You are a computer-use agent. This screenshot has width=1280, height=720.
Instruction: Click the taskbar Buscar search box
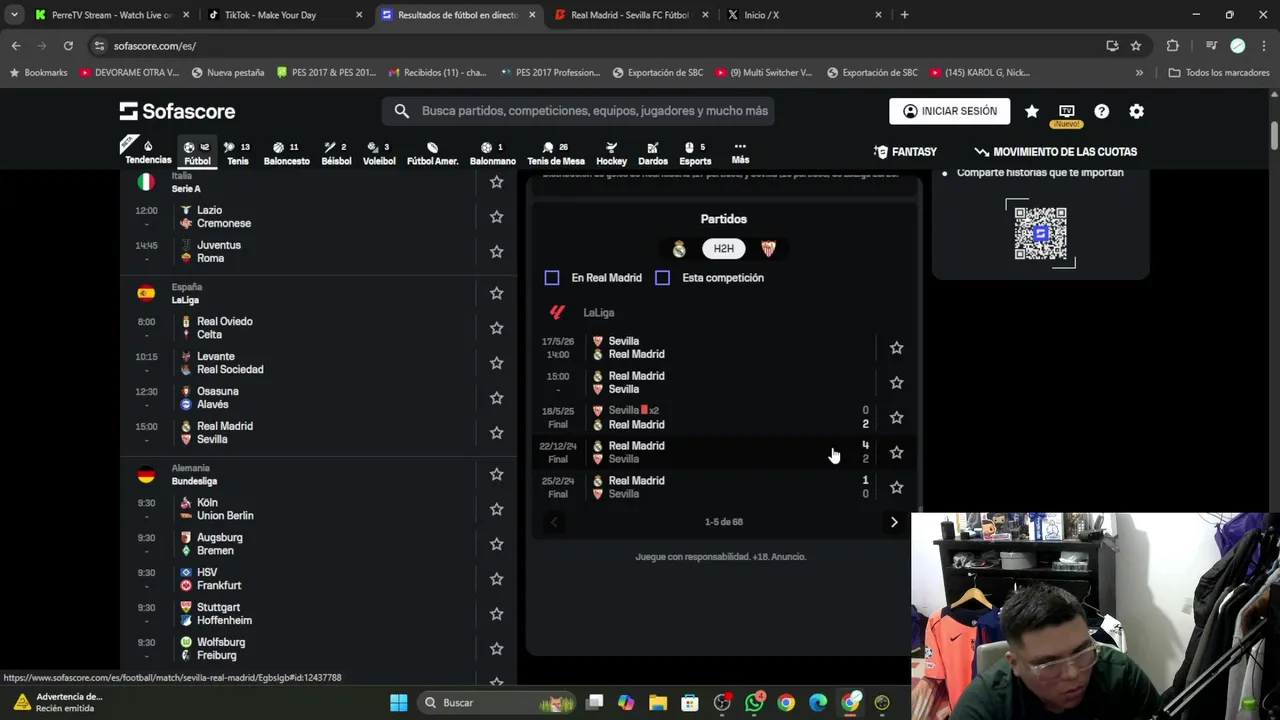[495, 703]
